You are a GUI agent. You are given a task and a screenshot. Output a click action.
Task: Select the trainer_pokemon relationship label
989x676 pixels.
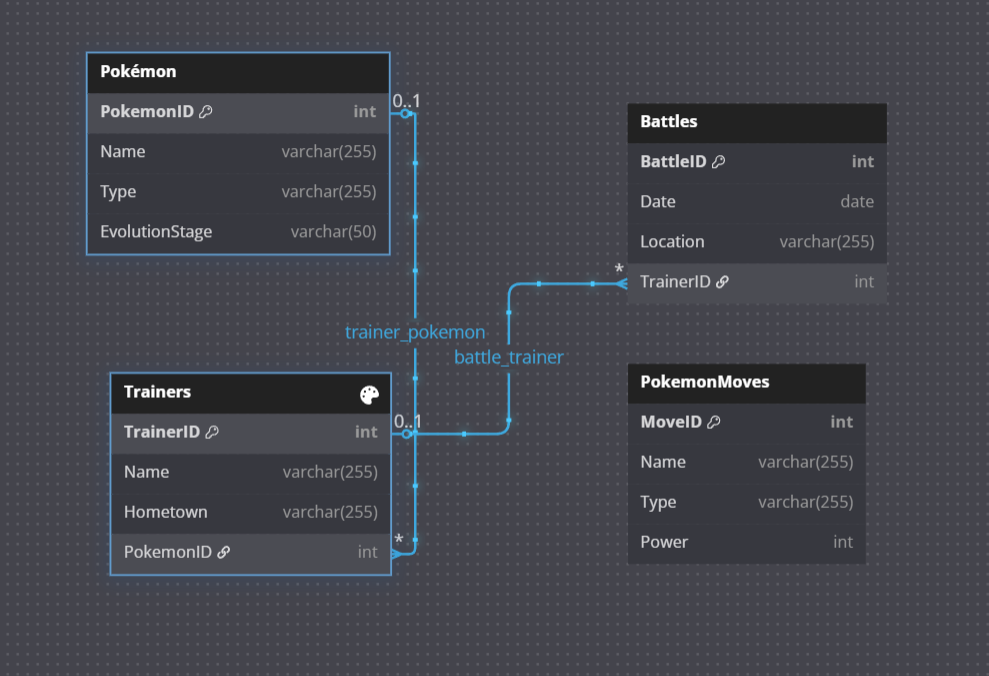[415, 332]
